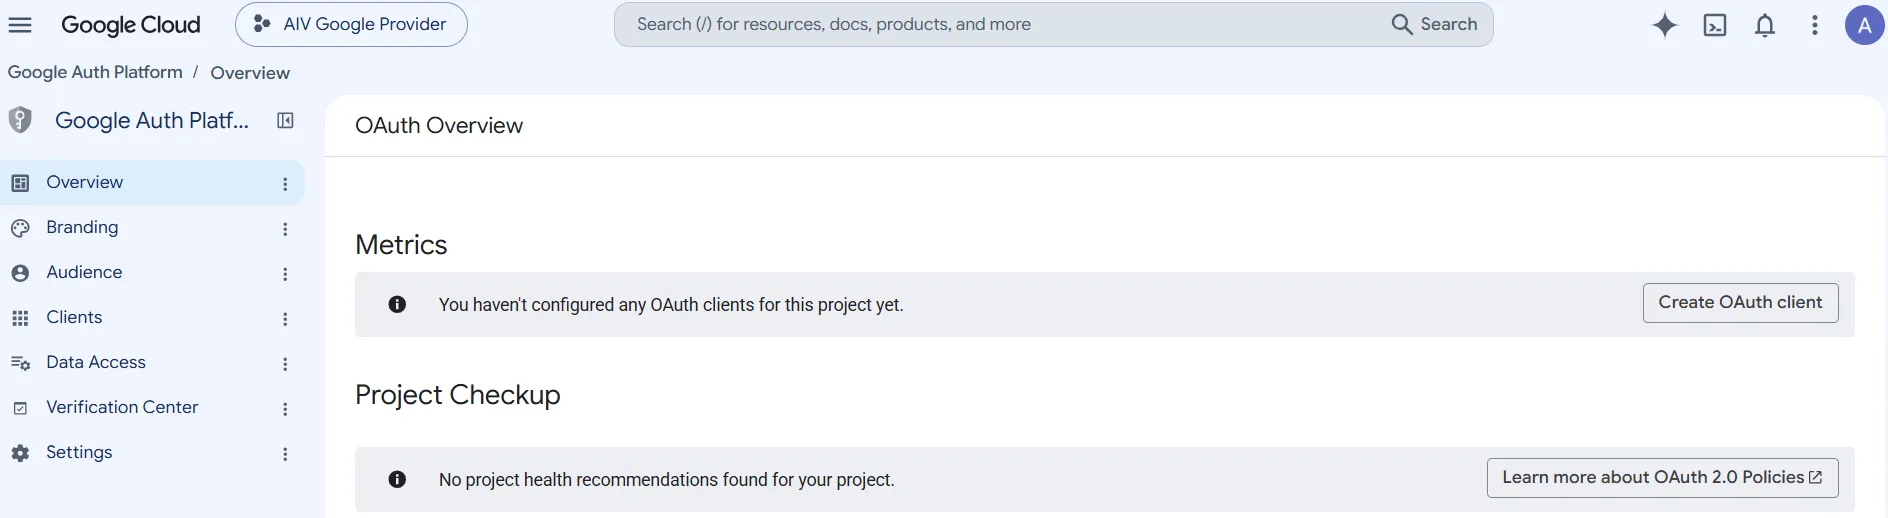Open the three-dot menu for Audience

pyautogui.click(x=285, y=274)
